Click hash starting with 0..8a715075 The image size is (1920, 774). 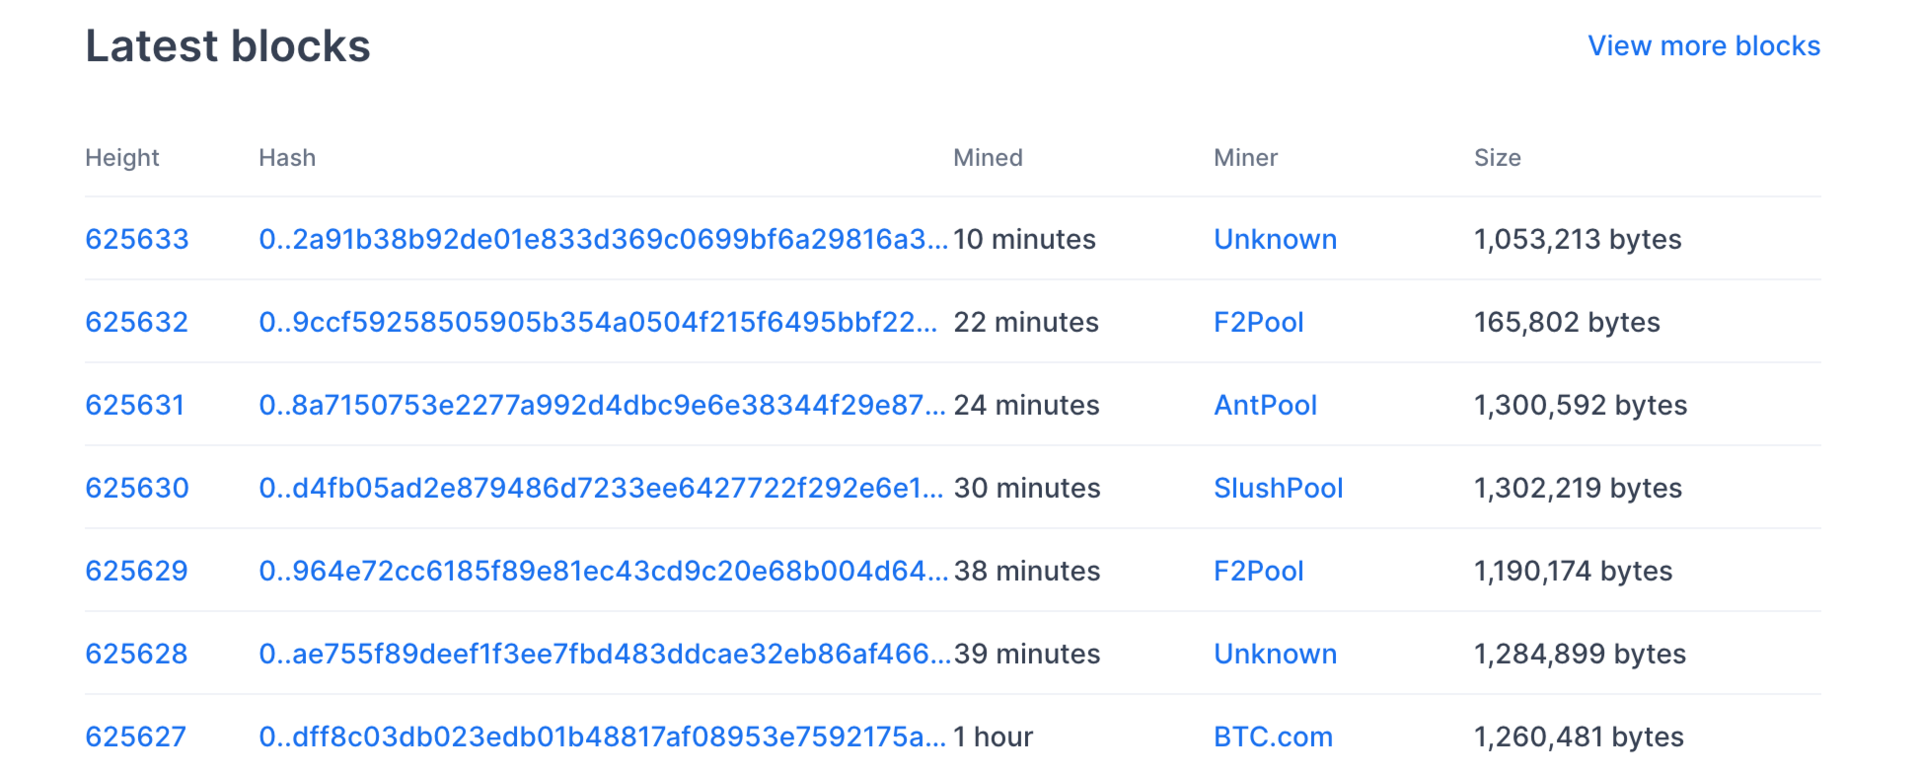point(601,405)
